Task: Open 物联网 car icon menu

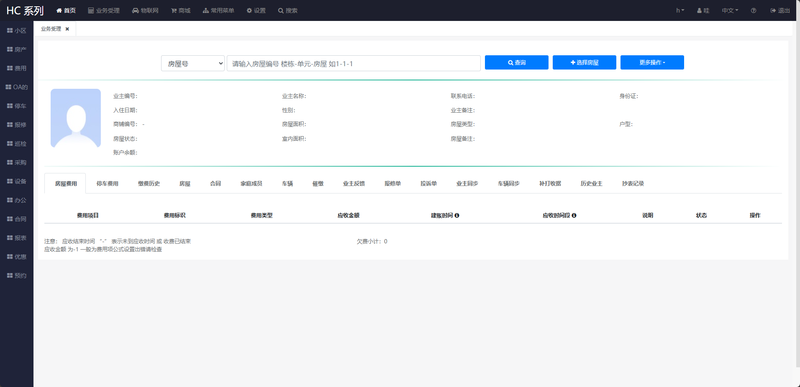Action: point(145,10)
